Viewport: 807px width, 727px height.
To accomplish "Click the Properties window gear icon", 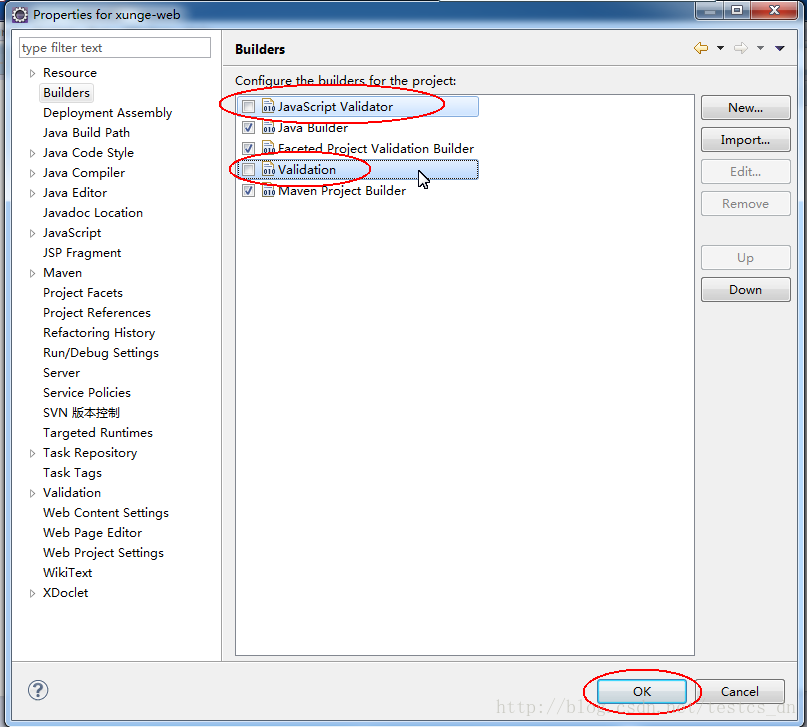I will click(20, 15).
